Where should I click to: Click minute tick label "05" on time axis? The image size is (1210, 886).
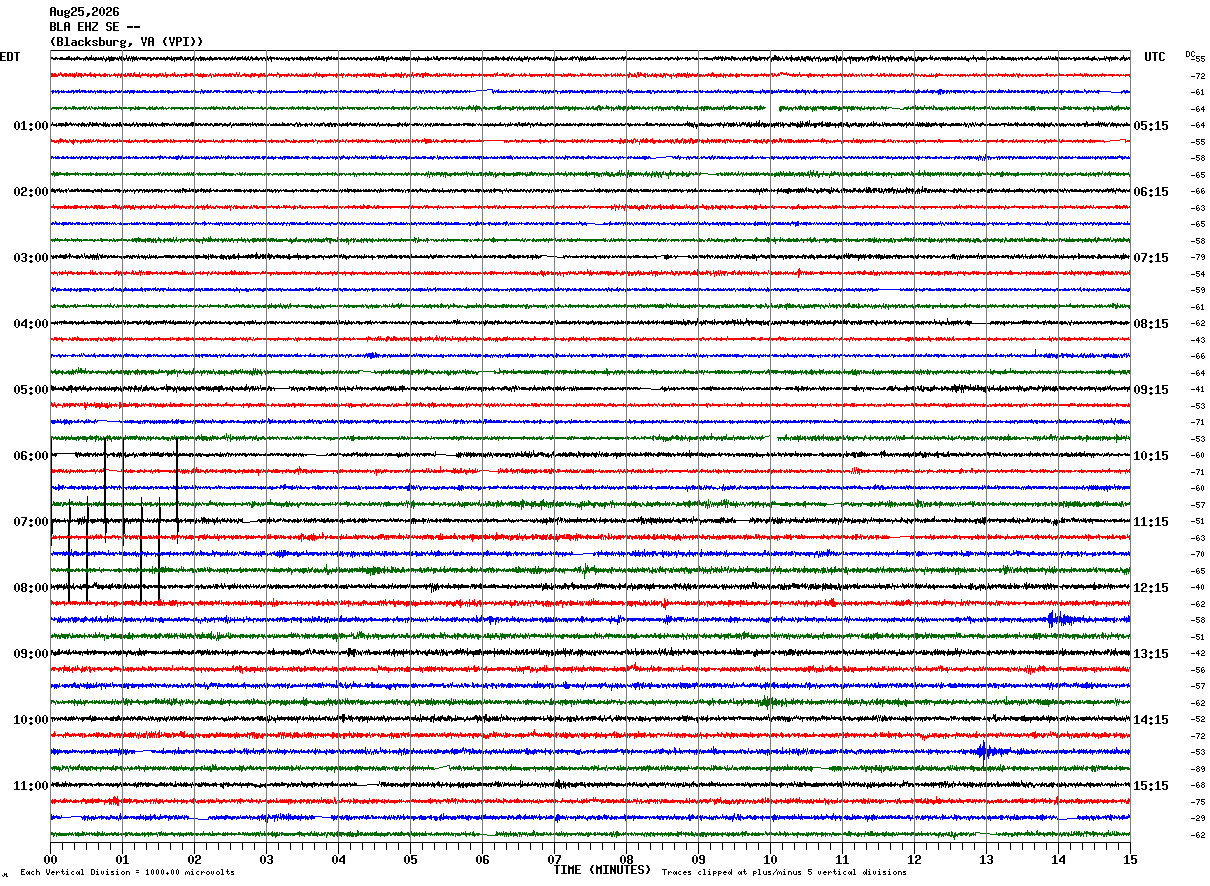click(410, 859)
